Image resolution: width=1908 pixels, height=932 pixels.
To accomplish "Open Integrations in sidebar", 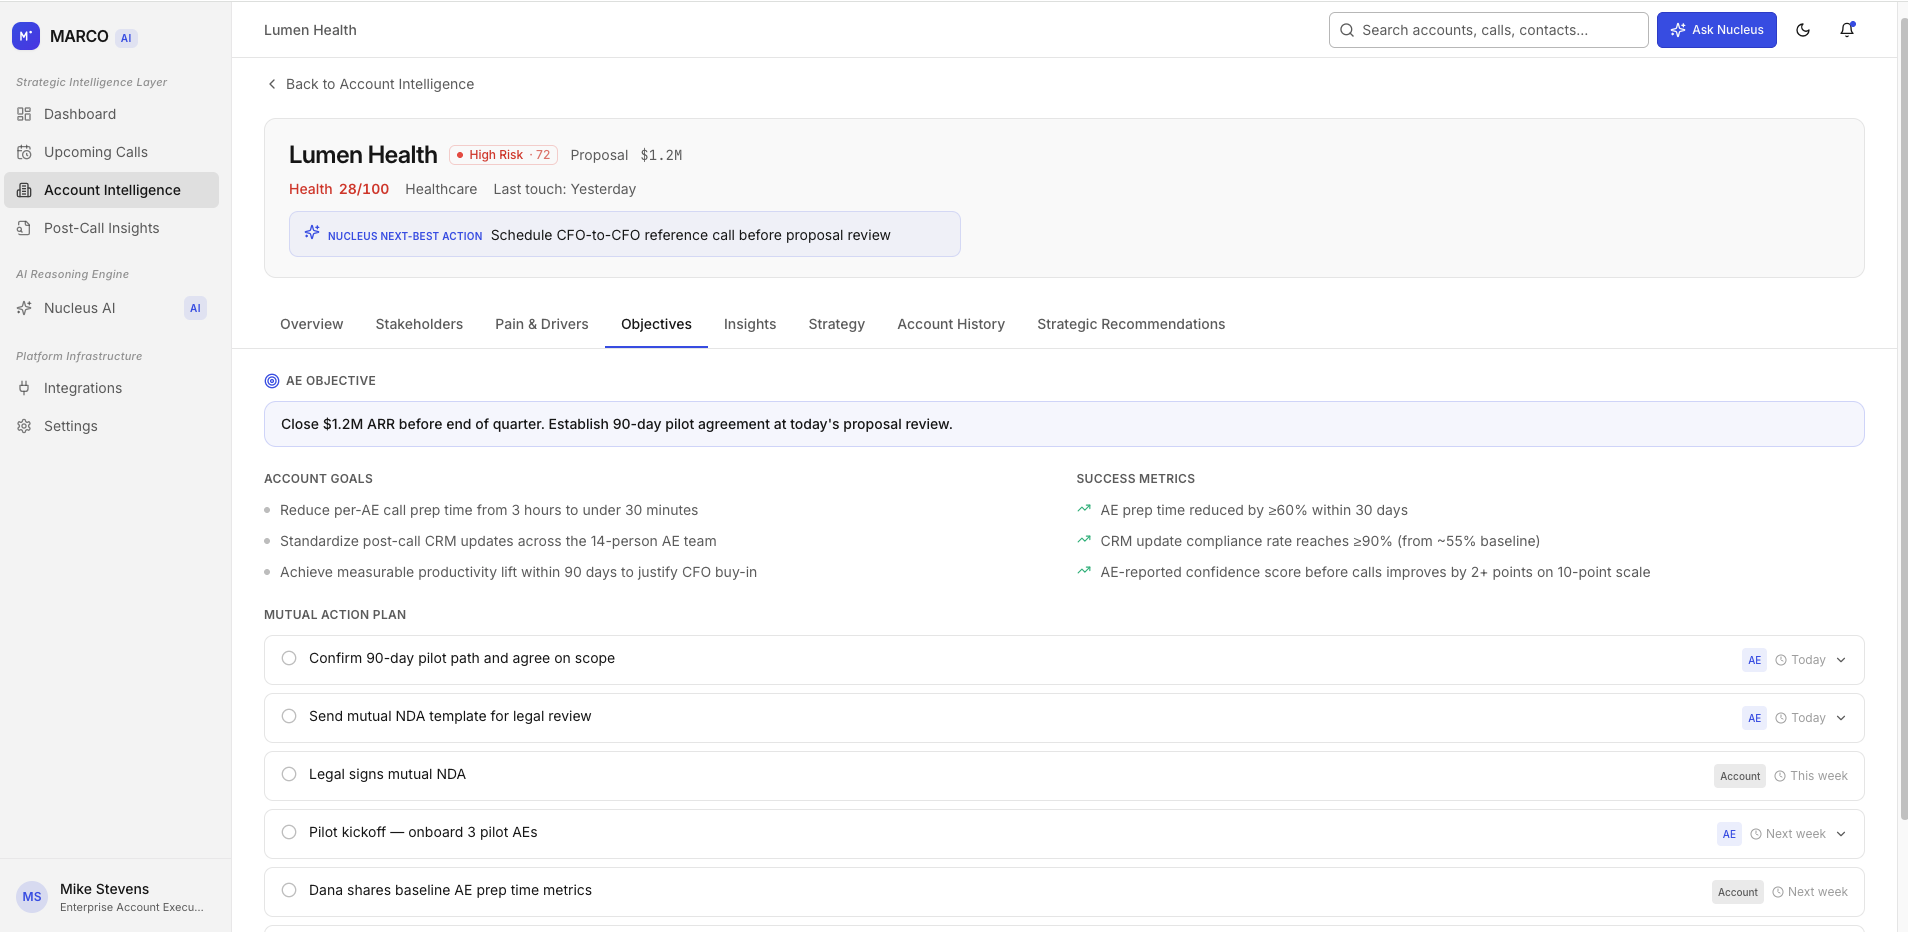I will click(x=111, y=388).
